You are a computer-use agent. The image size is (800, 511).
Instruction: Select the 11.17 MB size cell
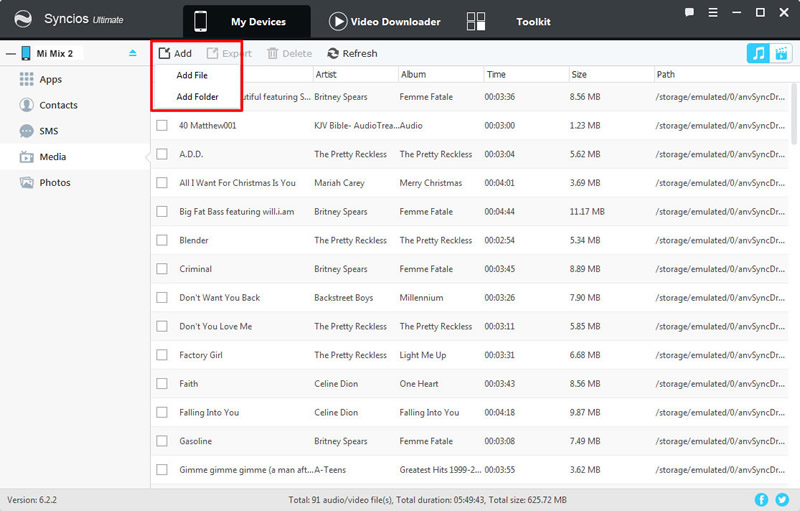point(587,212)
